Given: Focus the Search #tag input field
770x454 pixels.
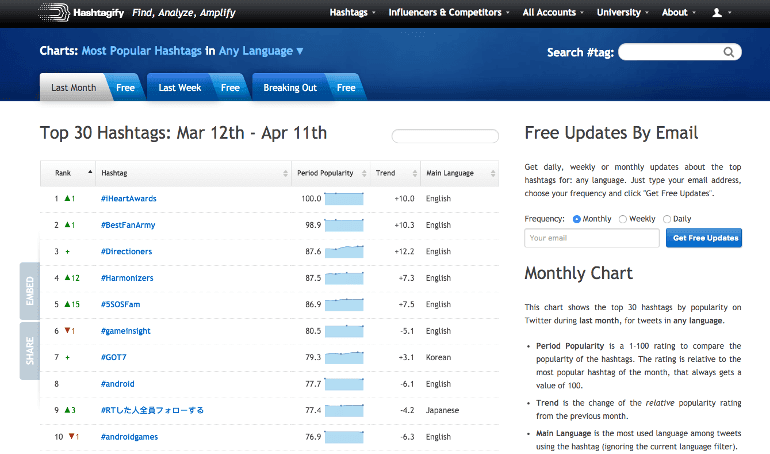Looking at the screenshot, I should 680,52.
